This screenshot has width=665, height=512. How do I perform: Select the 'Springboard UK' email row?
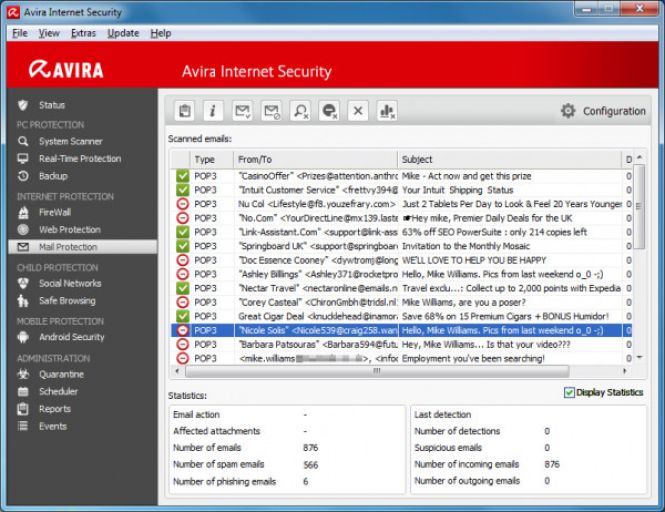click(x=401, y=246)
